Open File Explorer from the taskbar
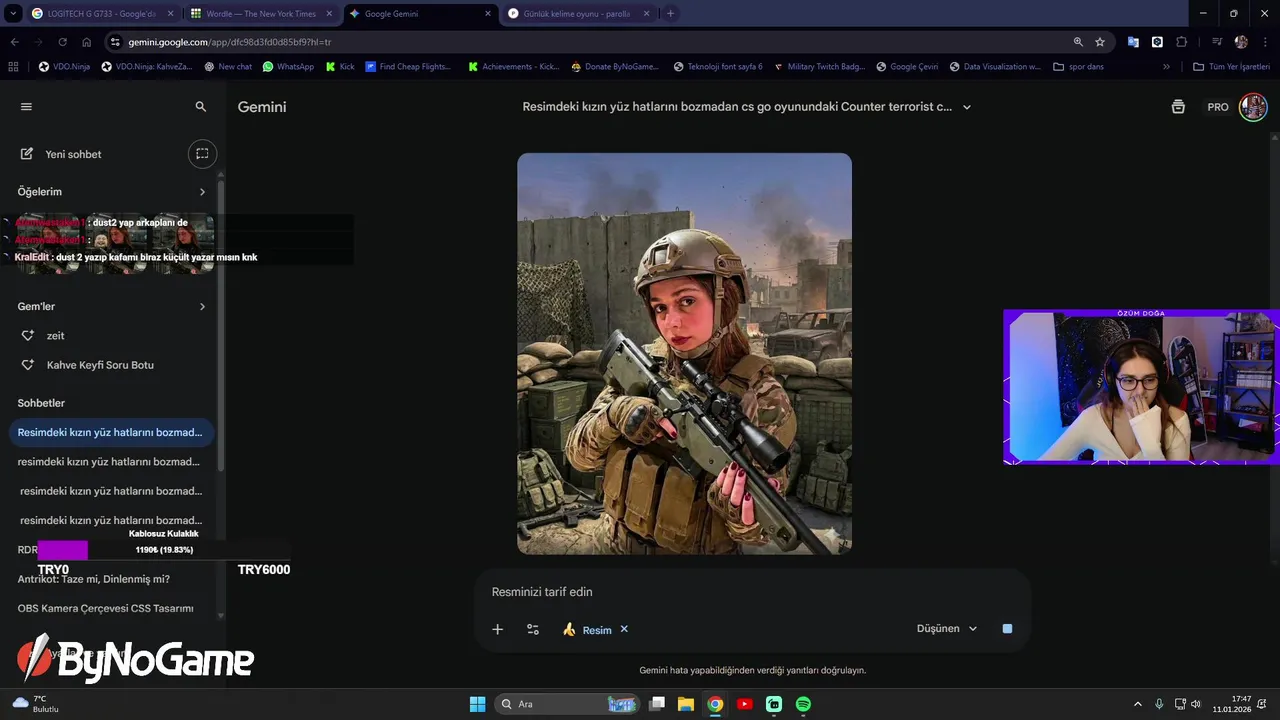 tap(686, 704)
